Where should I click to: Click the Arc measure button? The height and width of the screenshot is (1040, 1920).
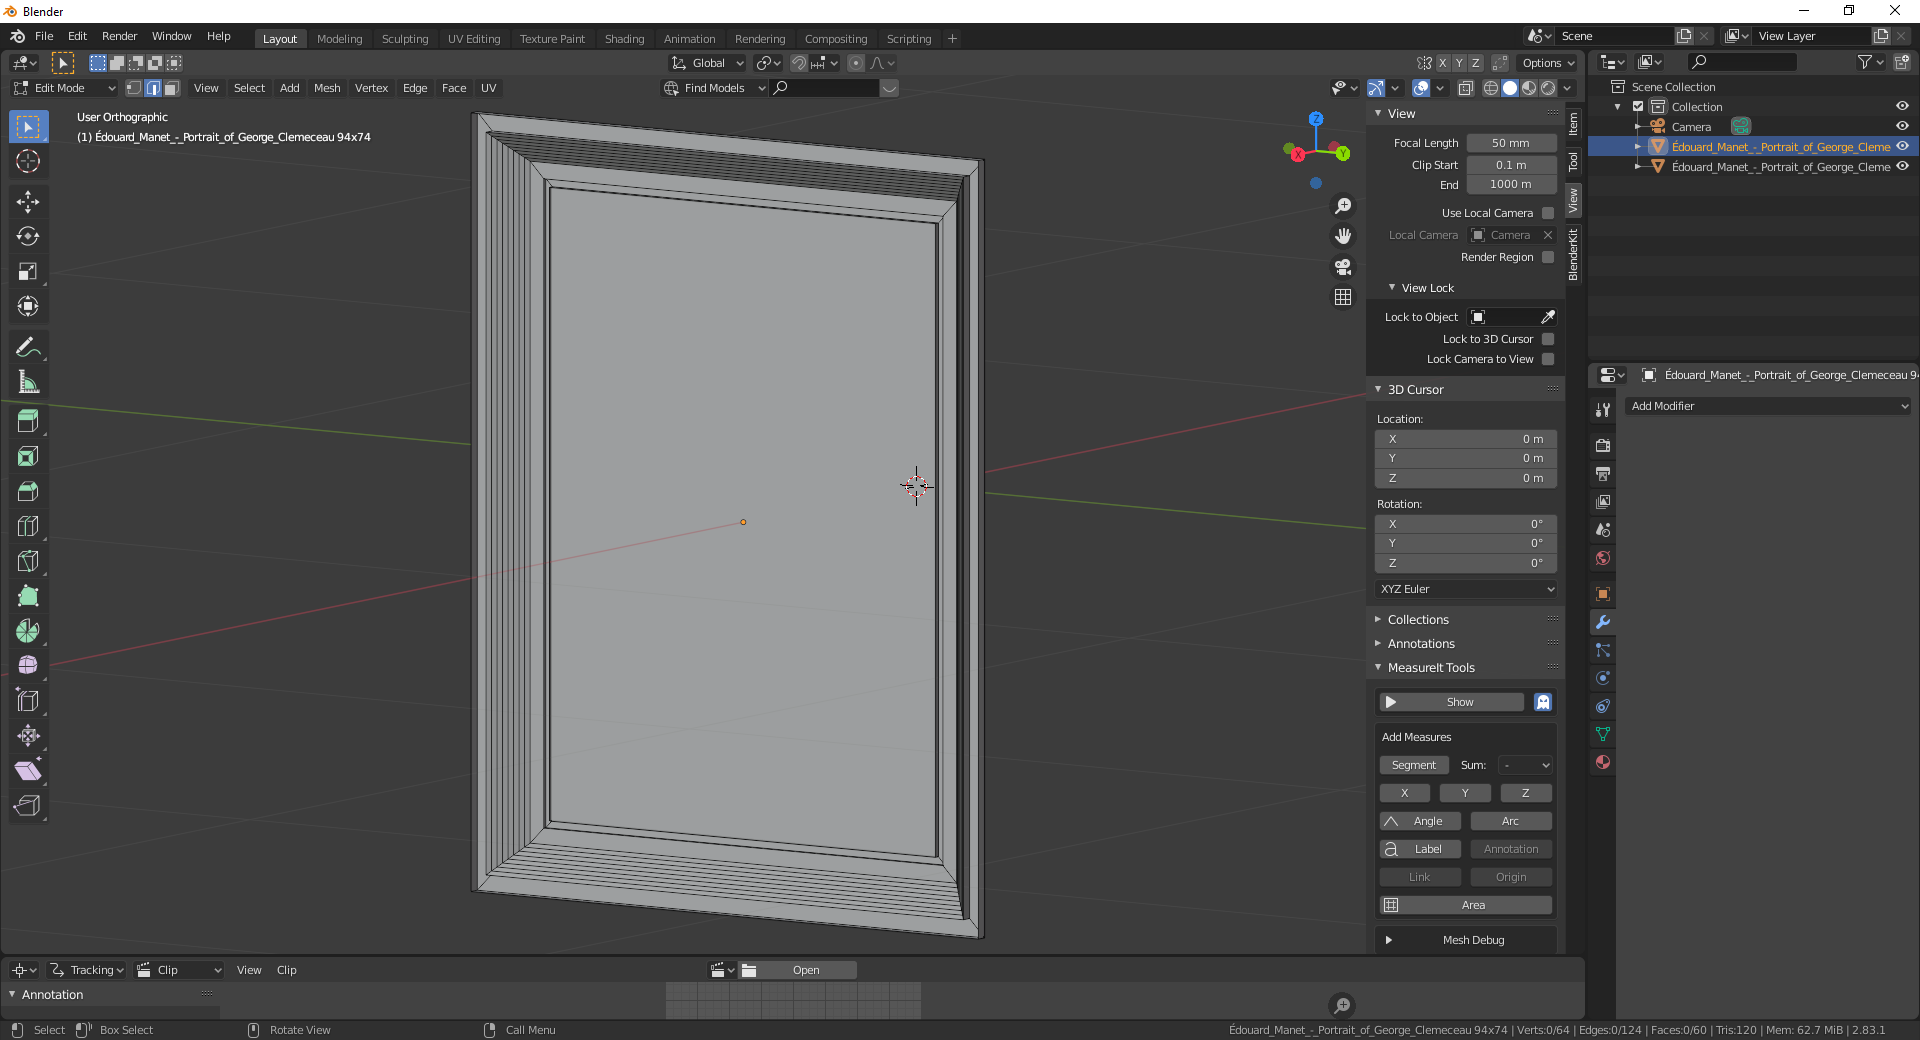[1511, 821]
